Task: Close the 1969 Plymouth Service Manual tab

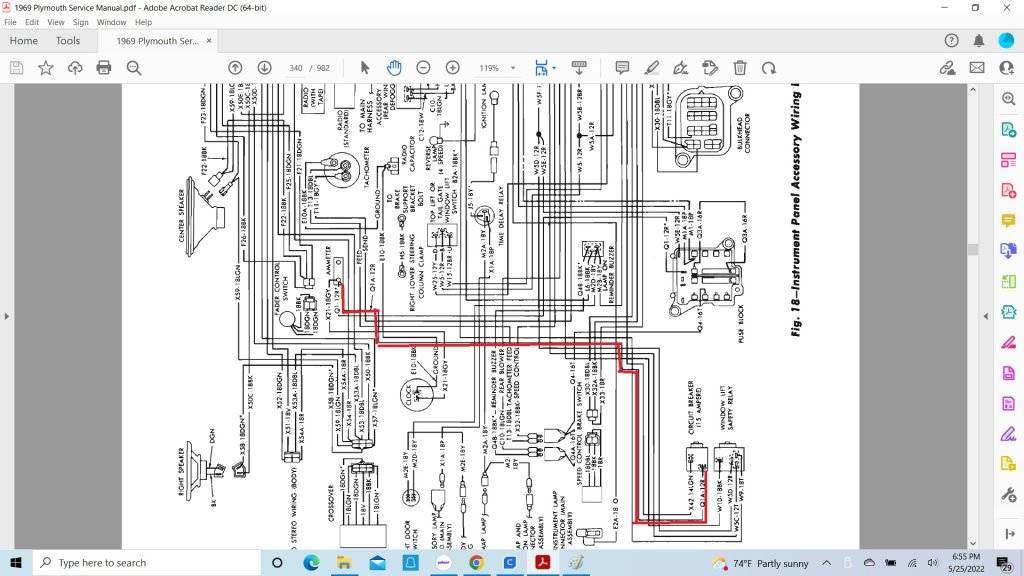Action: (x=207, y=41)
